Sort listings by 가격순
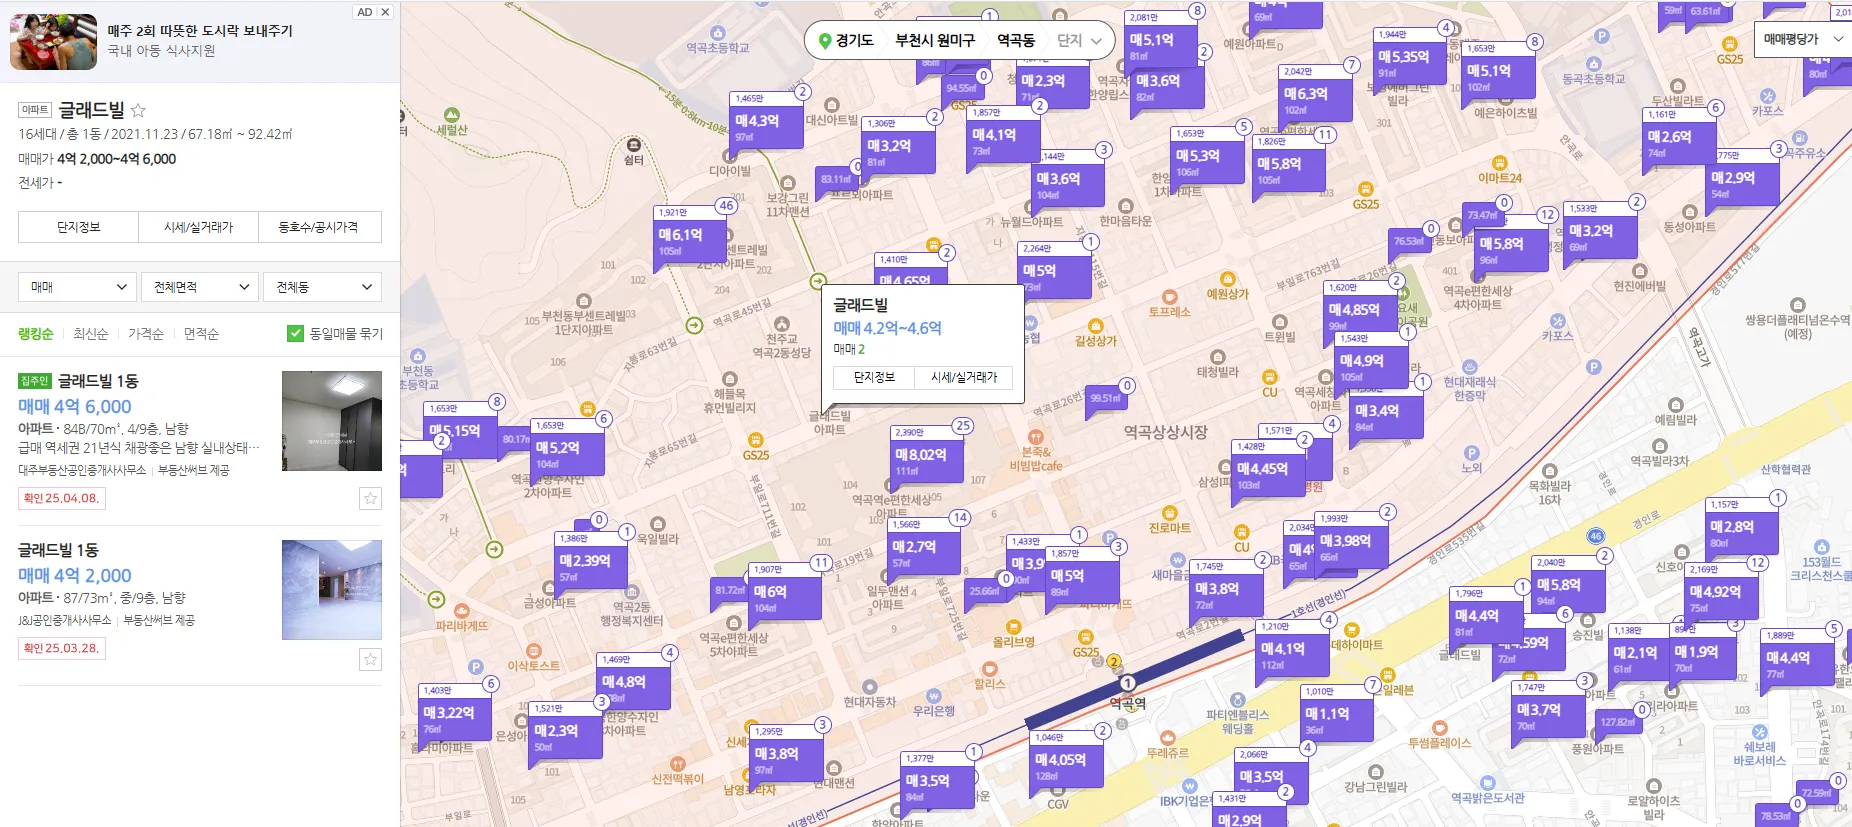Viewport: 1852px width, 827px height. click(x=146, y=334)
